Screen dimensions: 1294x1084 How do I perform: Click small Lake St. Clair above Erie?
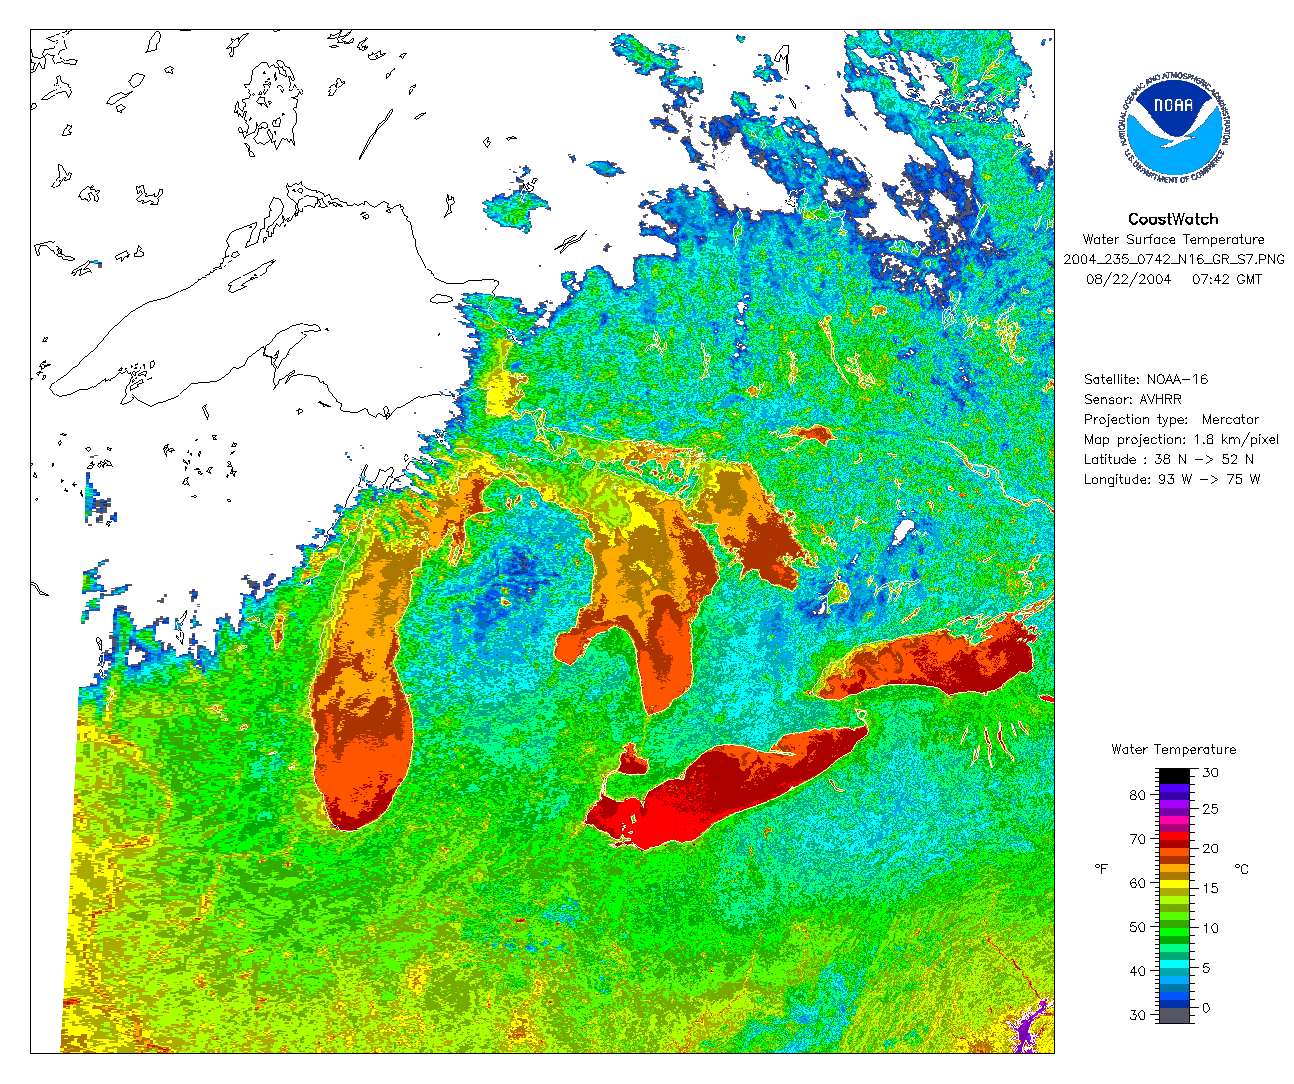coord(632,762)
